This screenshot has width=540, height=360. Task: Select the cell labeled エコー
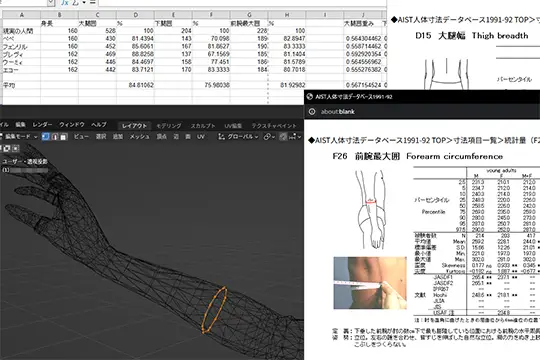pyautogui.click(x=22, y=70)
